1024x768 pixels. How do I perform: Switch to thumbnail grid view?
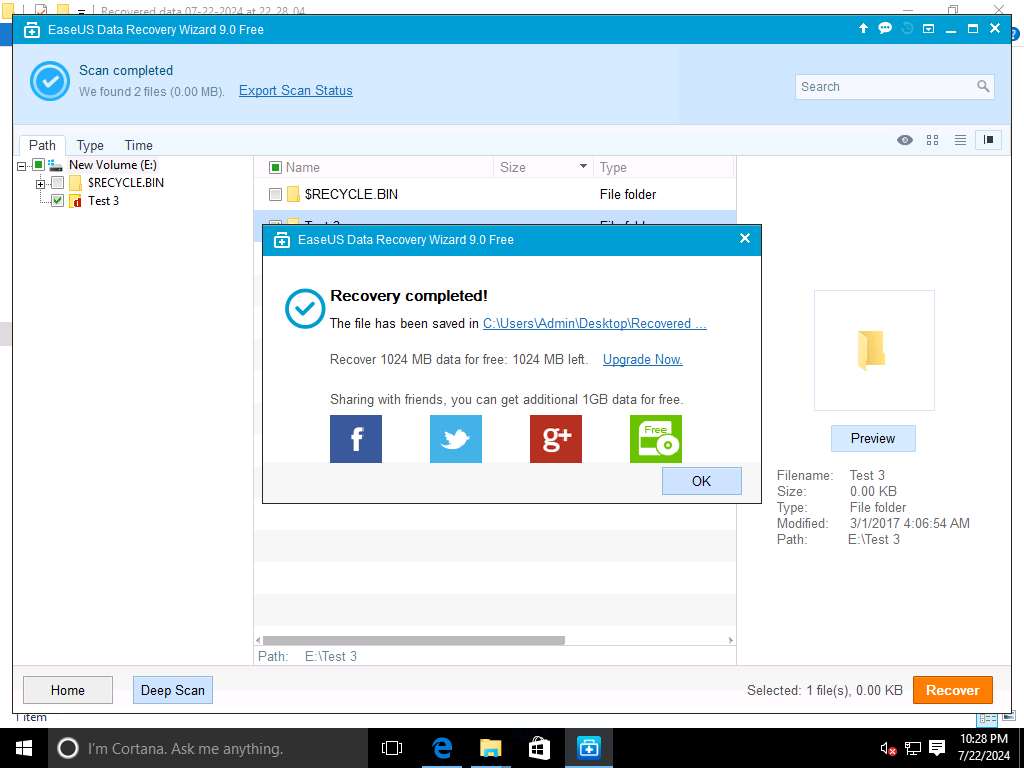933,140
